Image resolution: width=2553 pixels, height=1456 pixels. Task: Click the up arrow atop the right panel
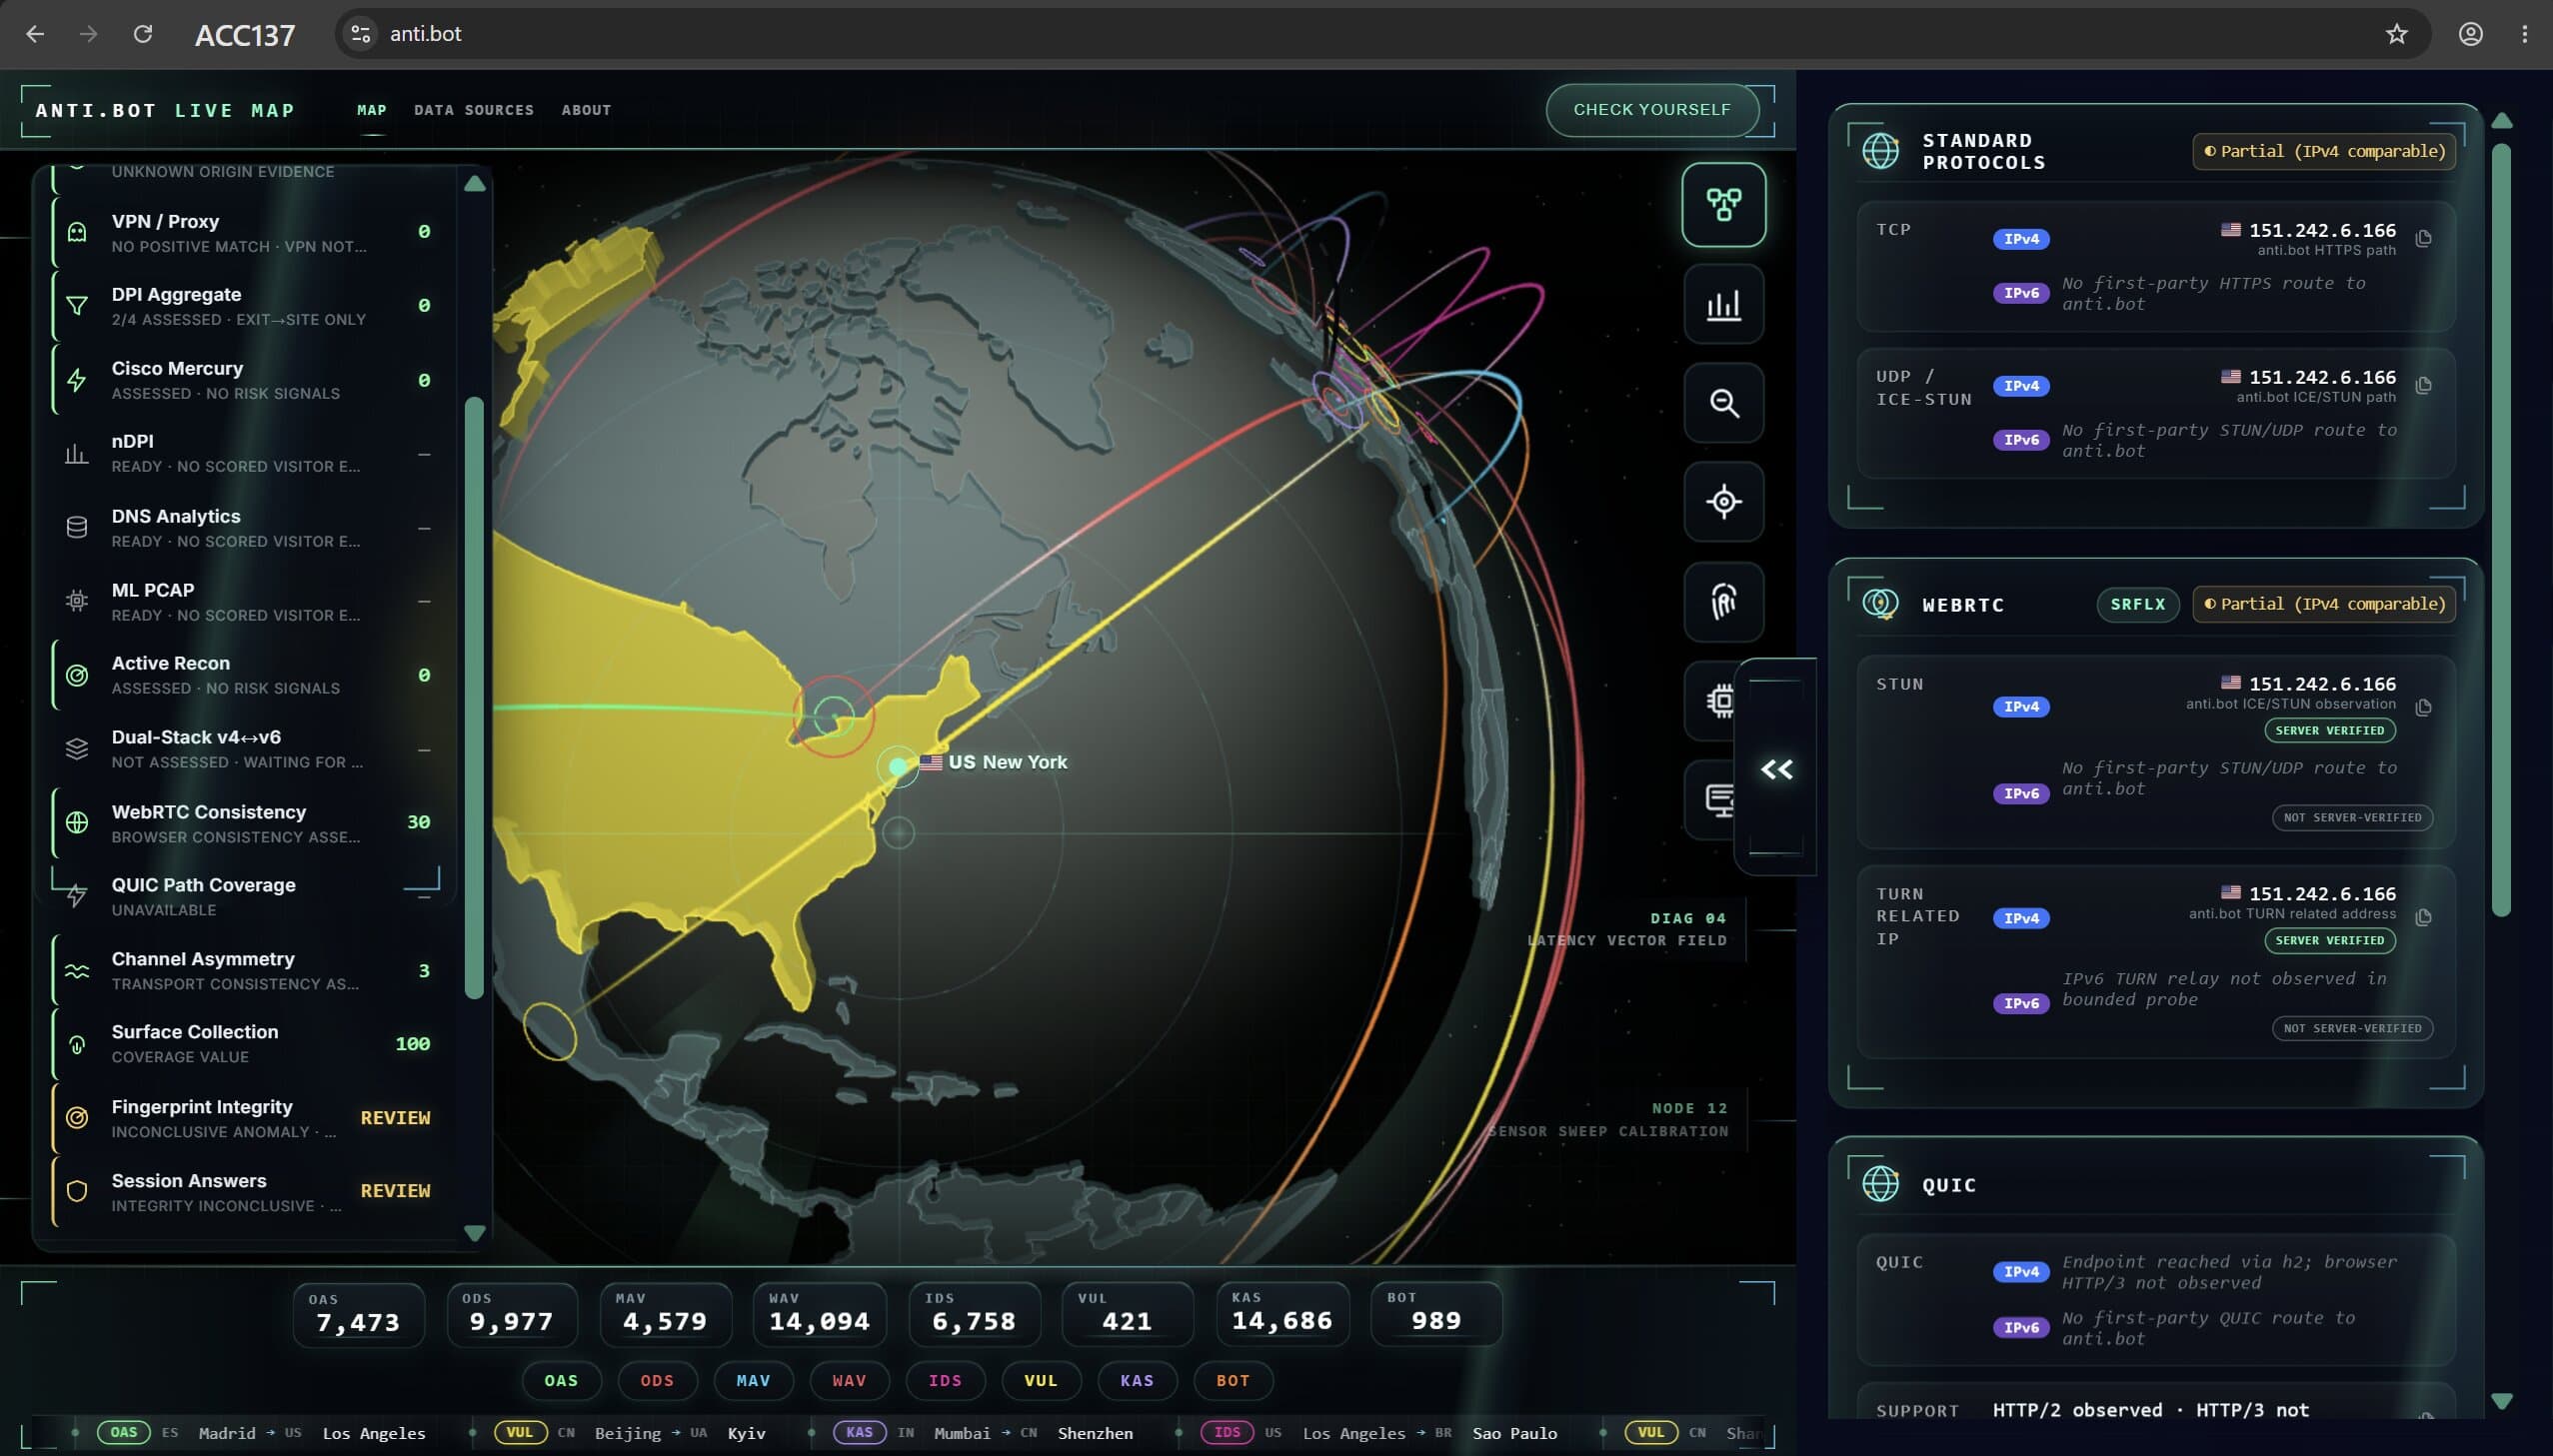(2502, 121)
